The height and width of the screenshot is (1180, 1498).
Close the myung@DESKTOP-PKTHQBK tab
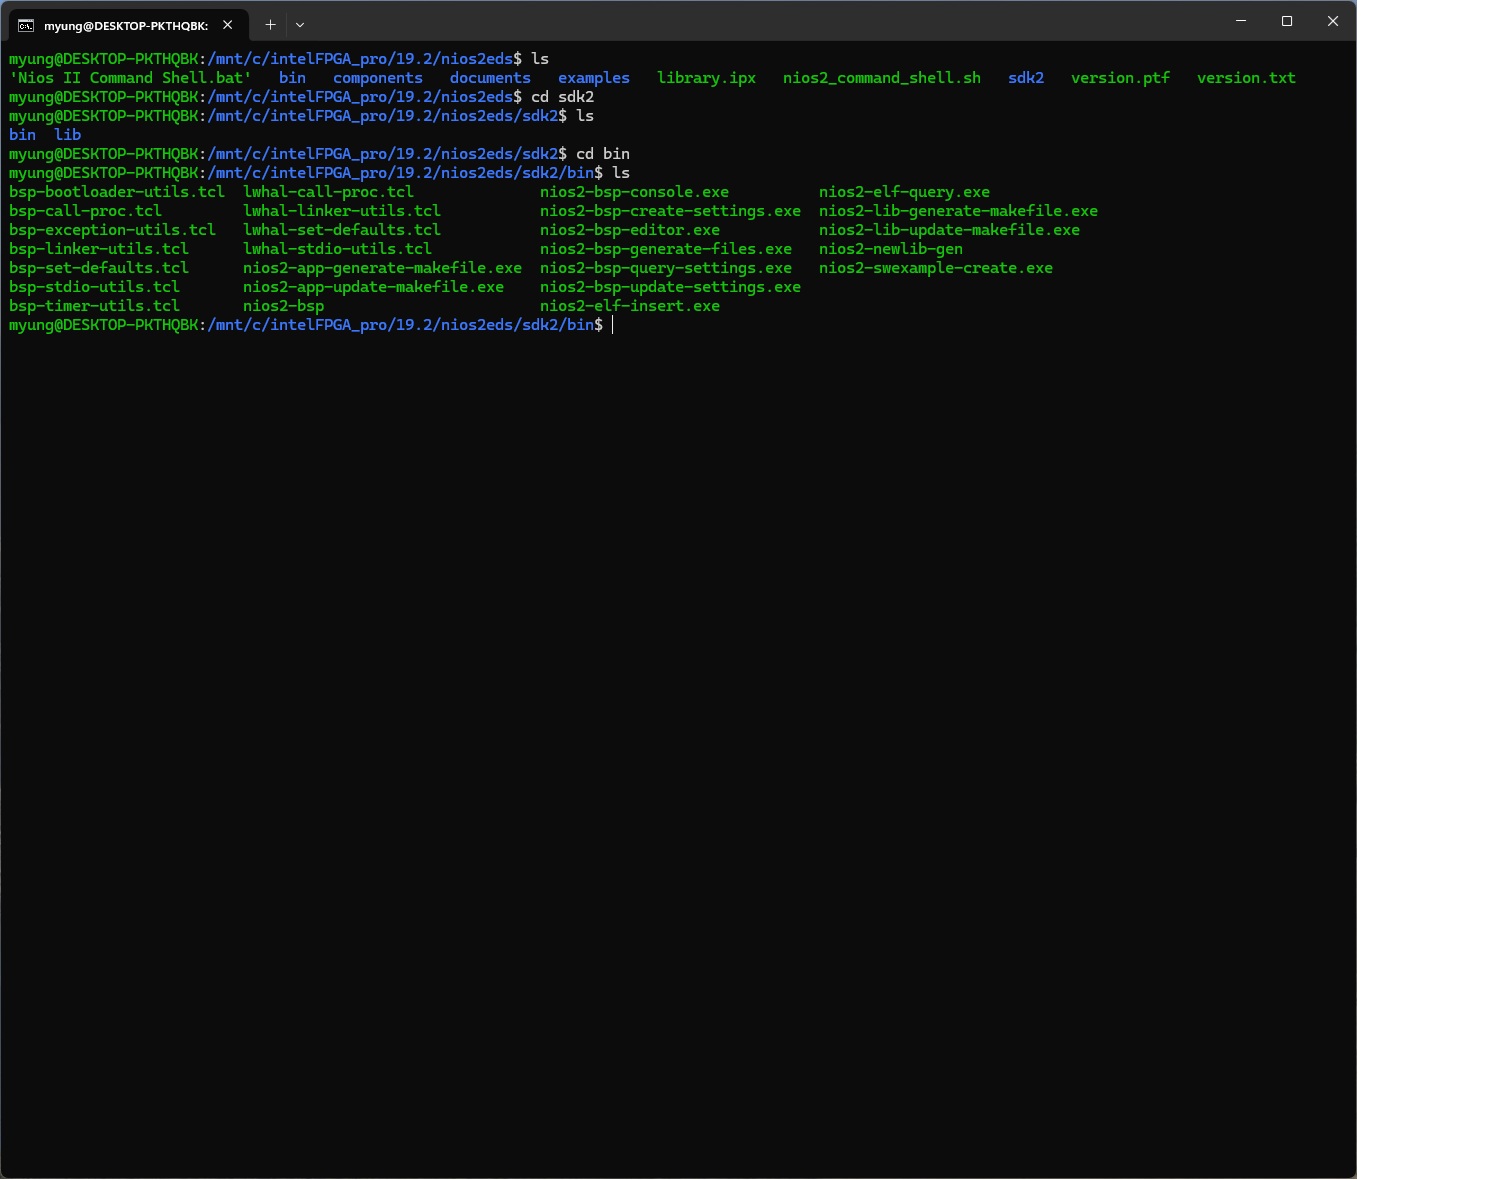coord(228,25)
